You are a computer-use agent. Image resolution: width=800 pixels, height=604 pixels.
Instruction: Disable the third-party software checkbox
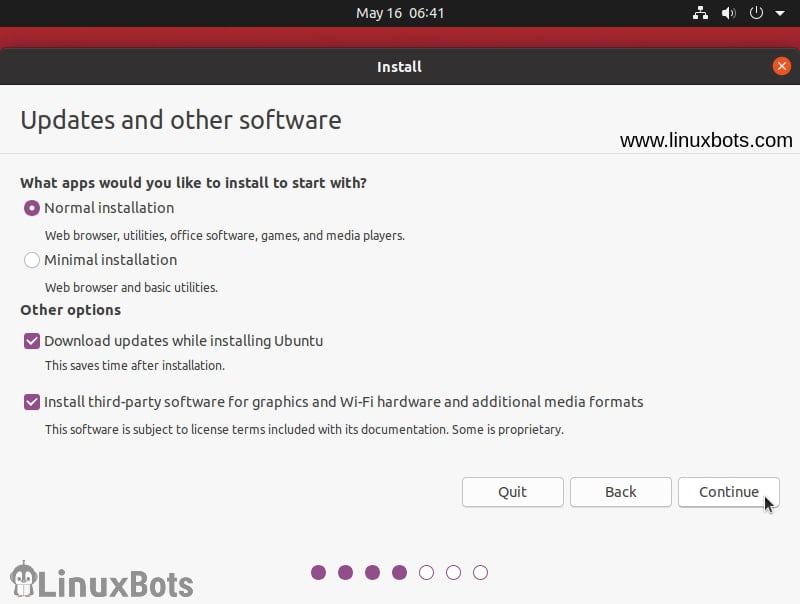pos(31,402)
